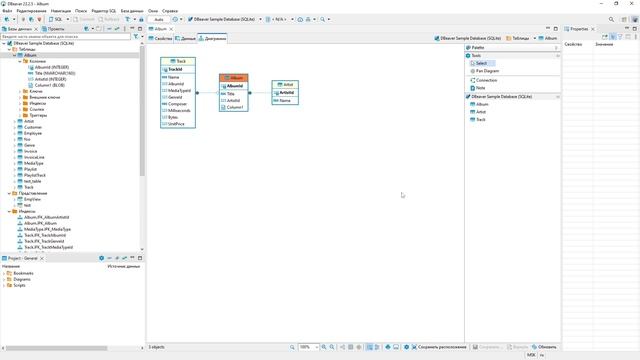Click the filter icon in database navigator
This screenshot has height=360, width=640.
136,36
